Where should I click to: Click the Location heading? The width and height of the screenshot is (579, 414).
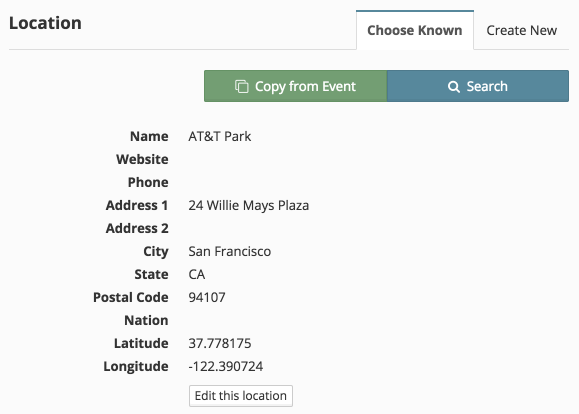coord(45,23)
